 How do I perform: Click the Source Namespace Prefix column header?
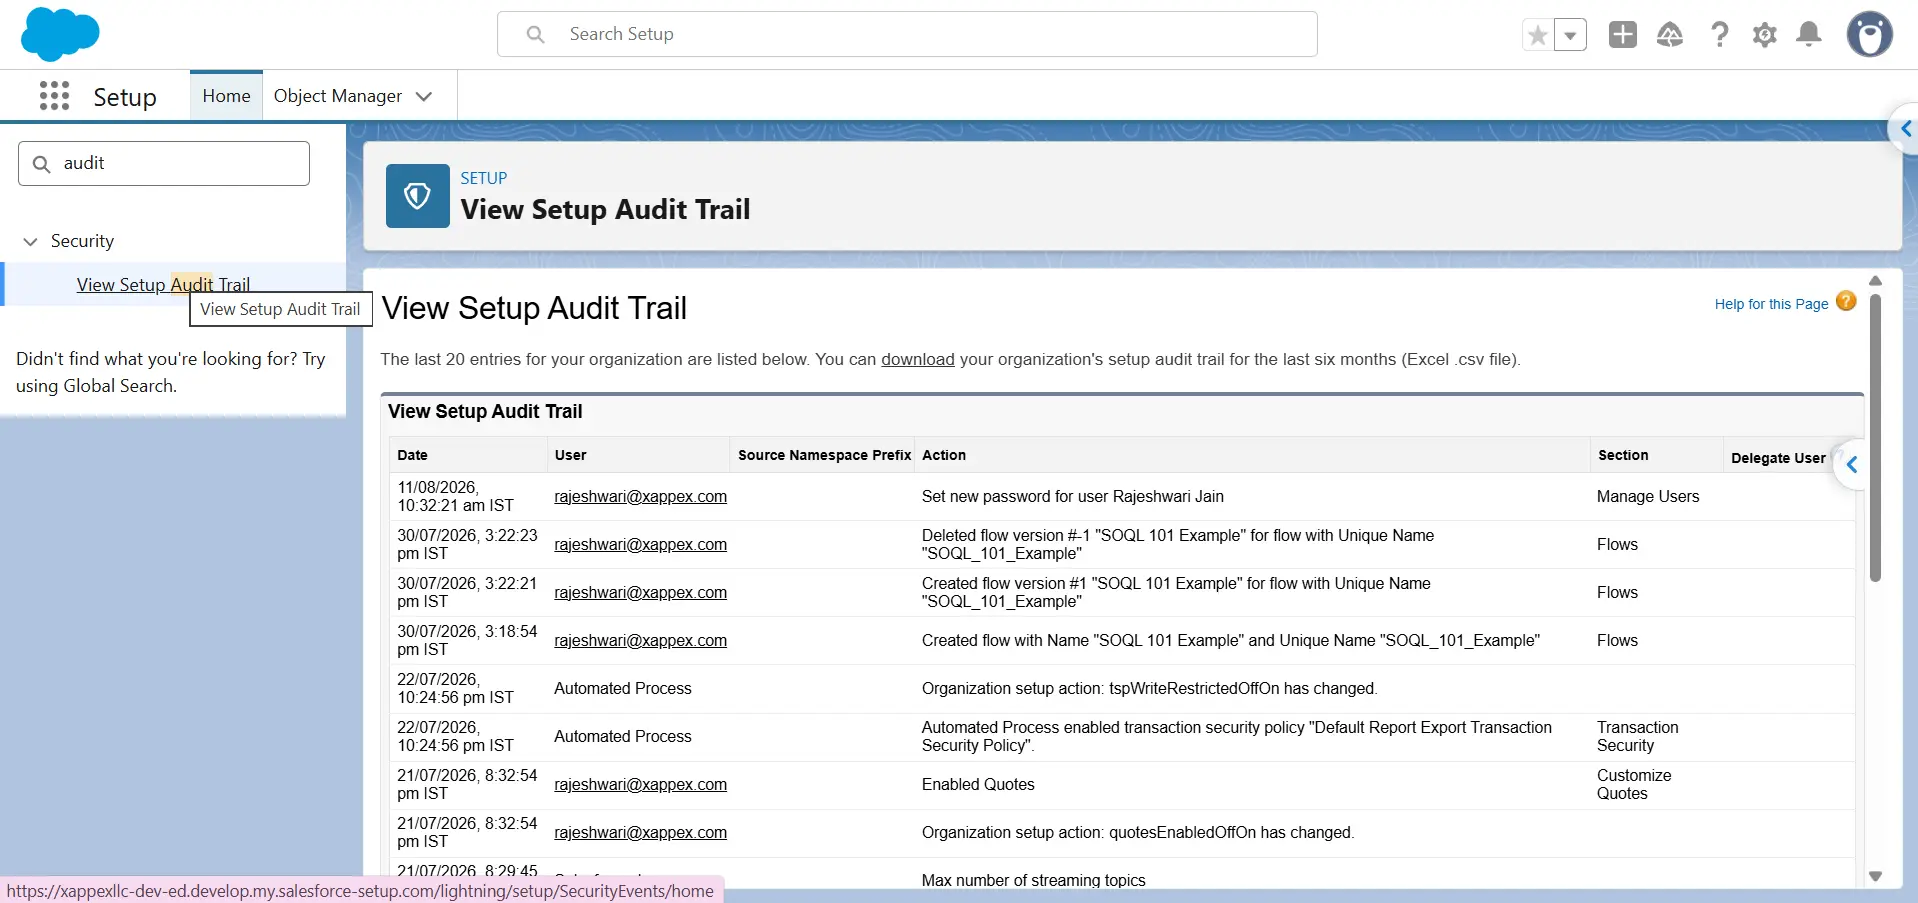[824, 455]
